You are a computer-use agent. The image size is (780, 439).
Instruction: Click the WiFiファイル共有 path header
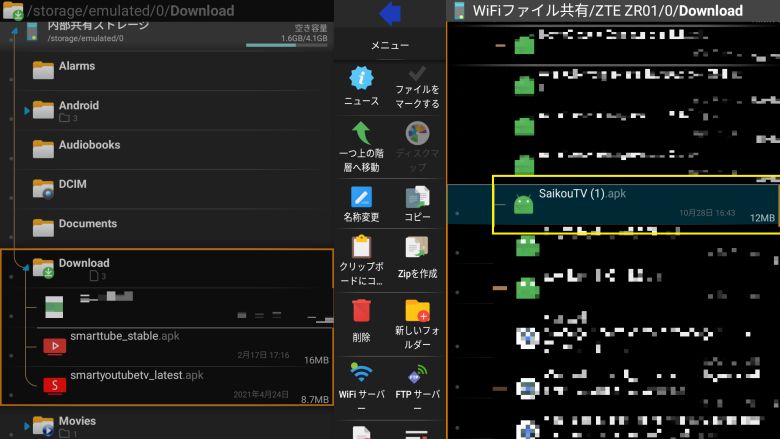pos(607,10)
